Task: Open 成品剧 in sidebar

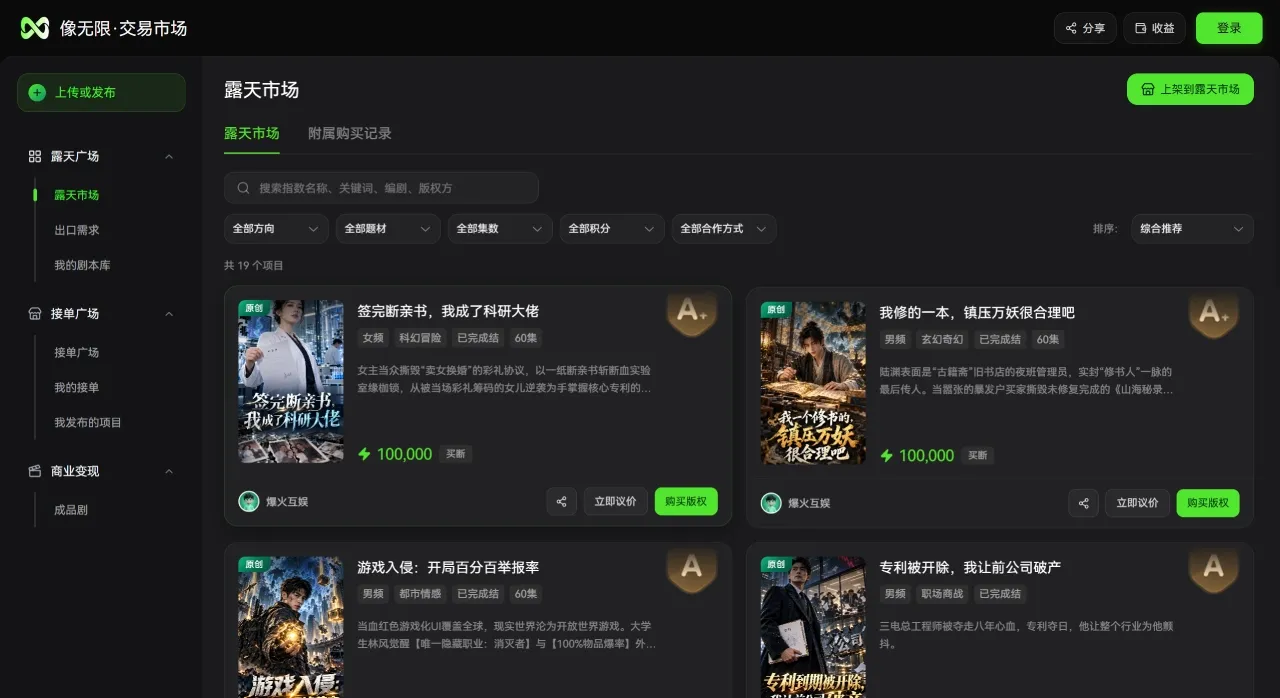Action: (x=71, y=509)
